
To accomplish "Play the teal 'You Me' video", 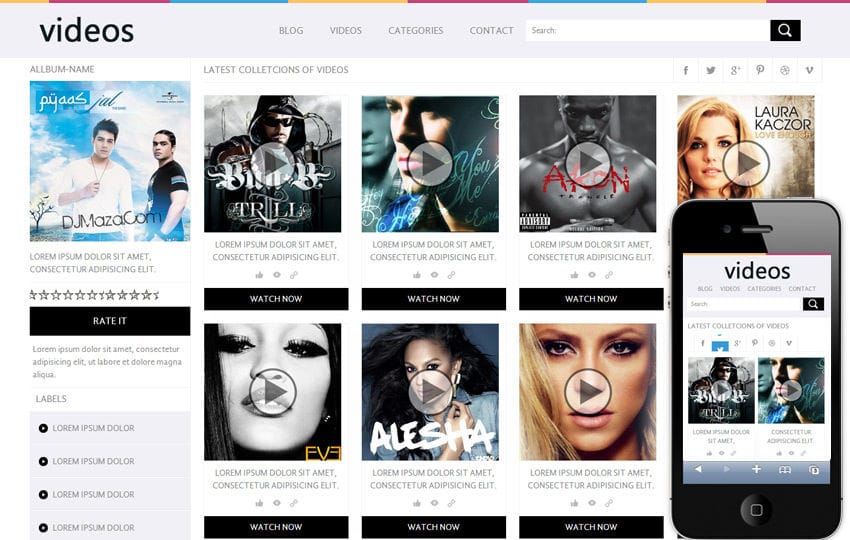I will (x=430, y=163).
